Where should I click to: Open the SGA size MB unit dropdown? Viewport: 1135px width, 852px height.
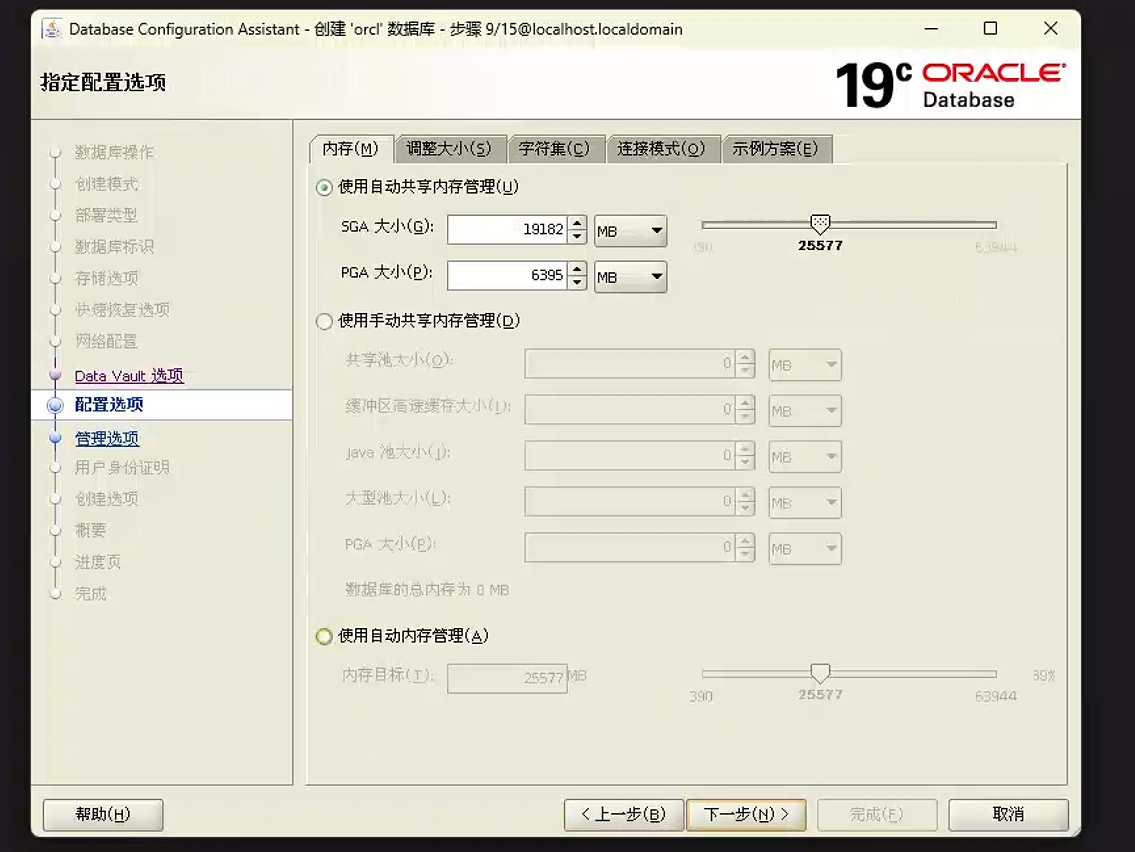tap(630, 231)
